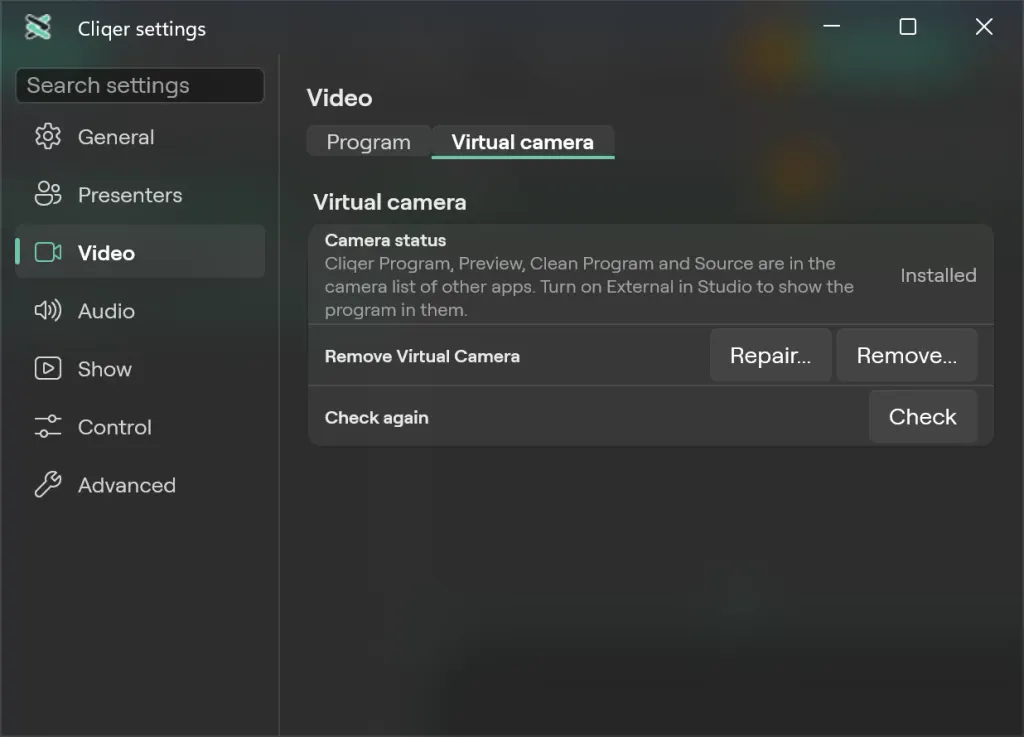Click the Cliqer settings window title
This screenshot has height=737, width=1024.
point(142,29)
